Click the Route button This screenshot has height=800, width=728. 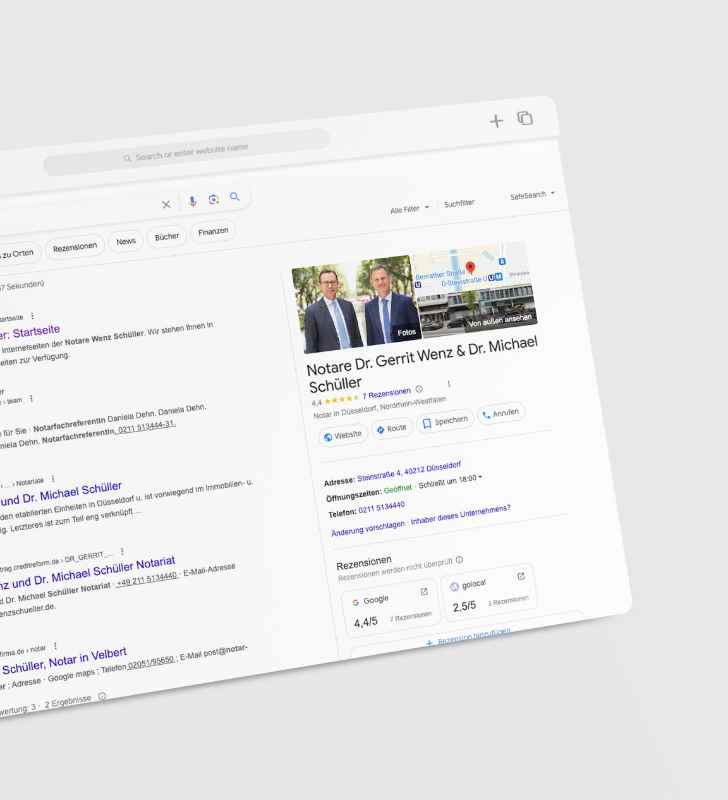(x=392, y=429)
